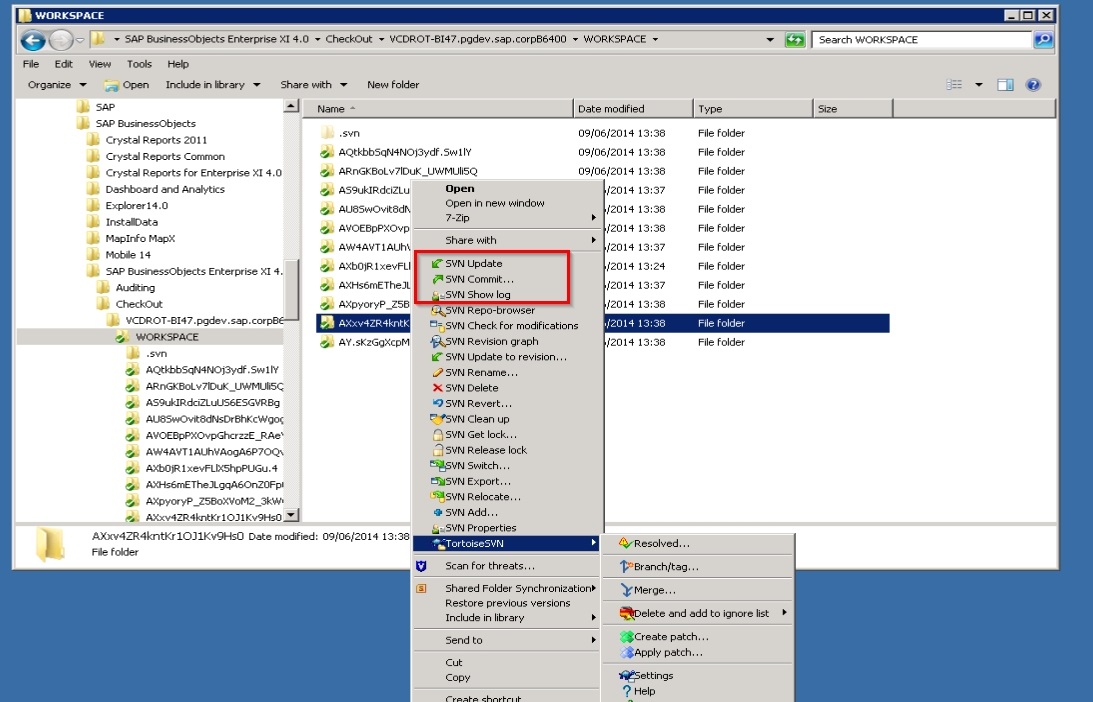Open the Organize dropdown
This screenshot has width=1093, height=702.
coord(56,84)
